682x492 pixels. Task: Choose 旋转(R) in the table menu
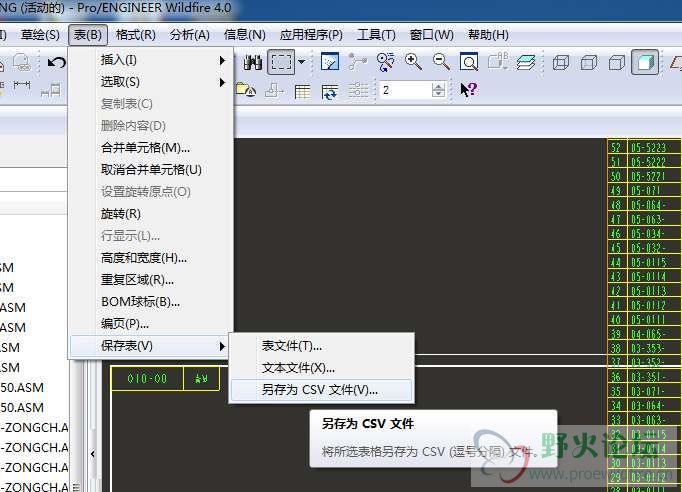(x=150, y=214)
